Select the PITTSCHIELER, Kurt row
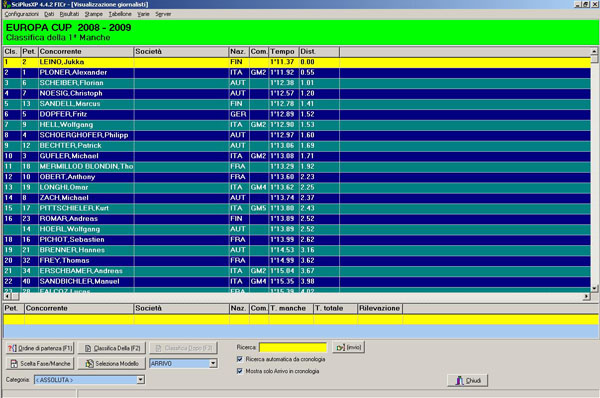600x398 pixels. 297,208
